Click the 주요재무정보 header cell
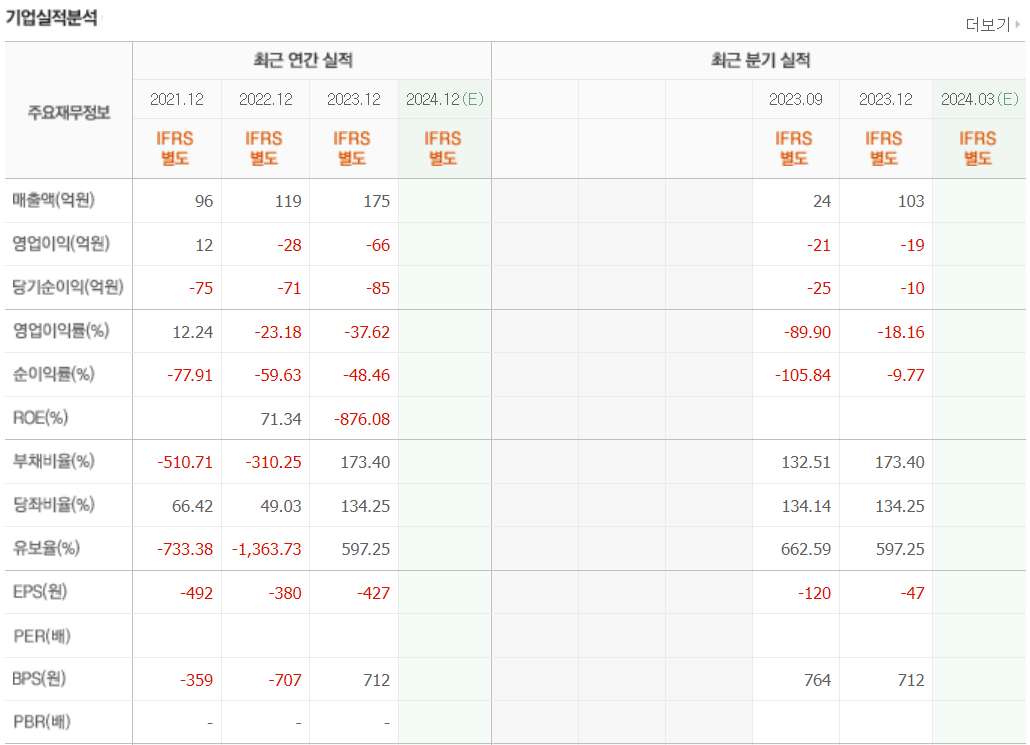 click(x=68, y=112)
